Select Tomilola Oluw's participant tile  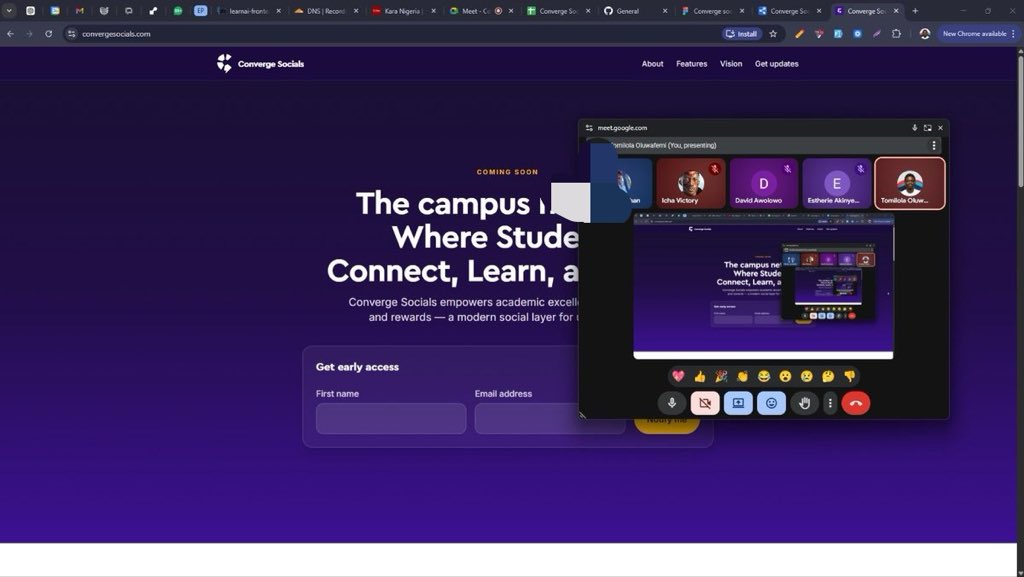[x=910, y=183]
